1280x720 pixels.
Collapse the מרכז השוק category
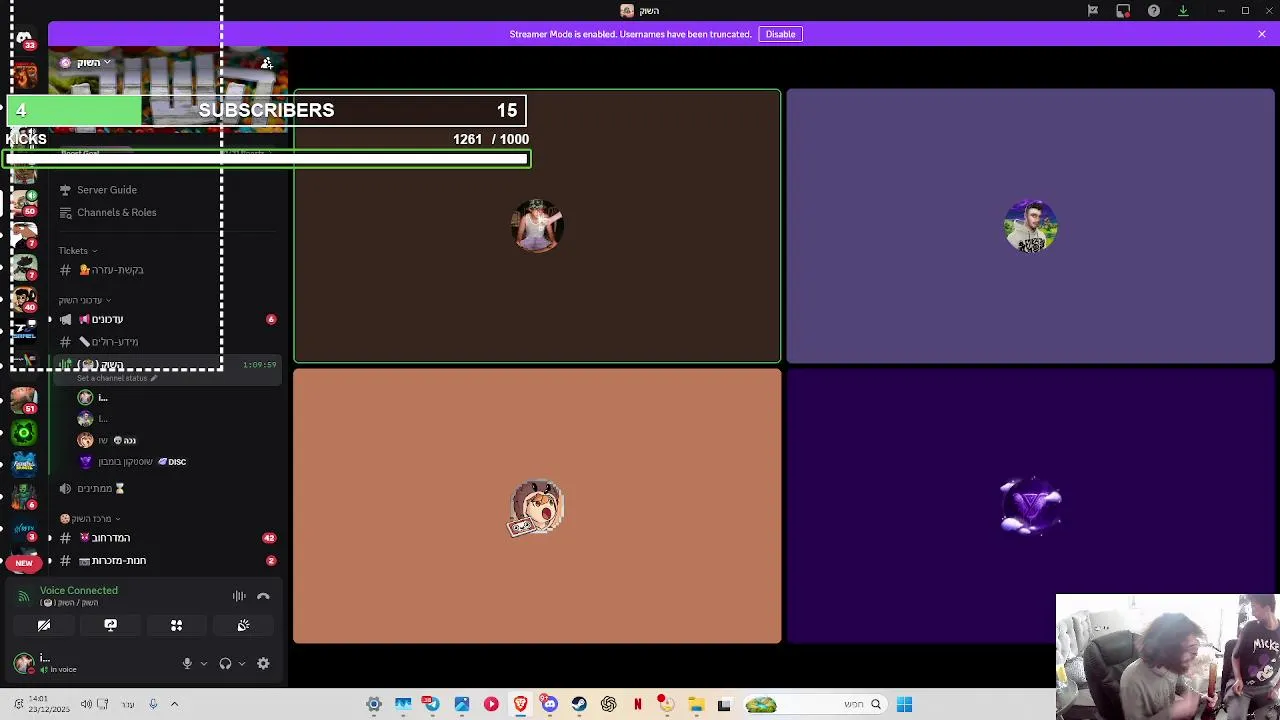(89, 519)
